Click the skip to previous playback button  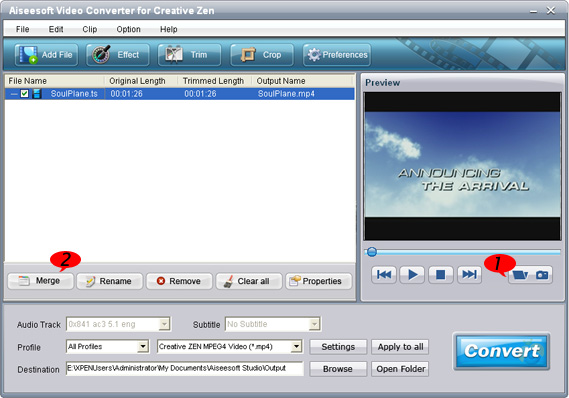pyautogui.click(x=384, y=275)
